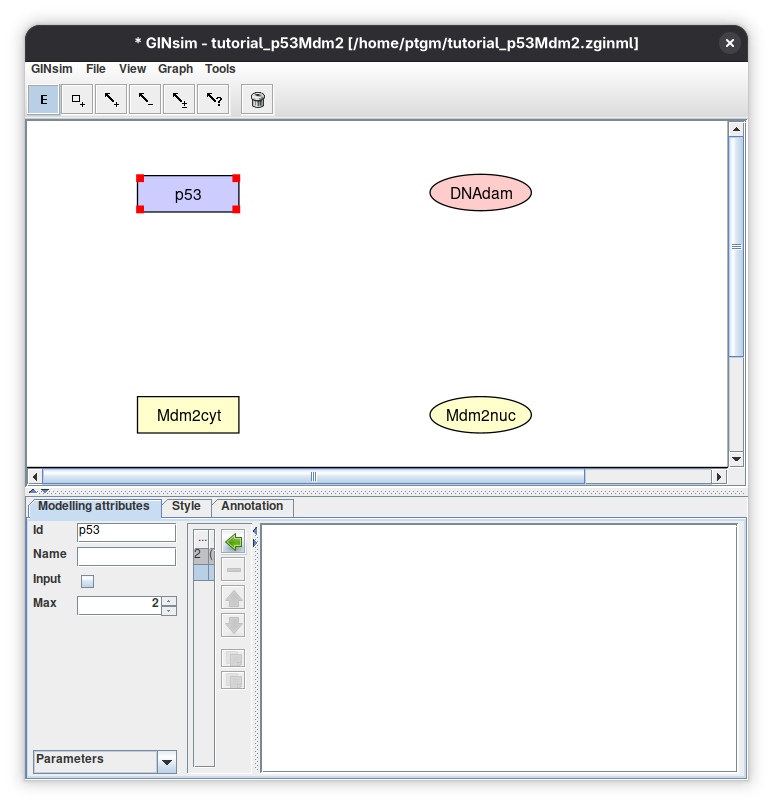Image resolution: width=773 pixels, height=805 pixels.
Task: Click the grey move up arrow
Action: tap(234, 598)
